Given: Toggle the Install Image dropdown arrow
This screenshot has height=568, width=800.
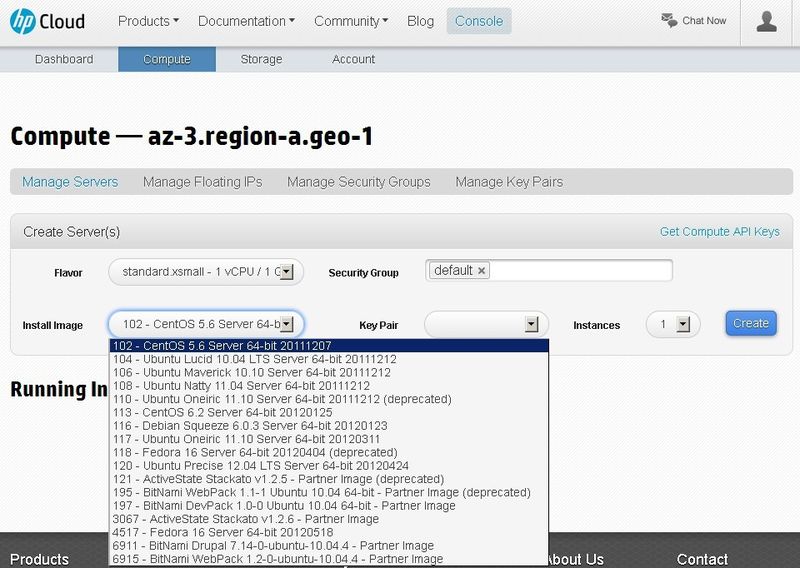Looking at the screenshot, I should coord(287,324).
